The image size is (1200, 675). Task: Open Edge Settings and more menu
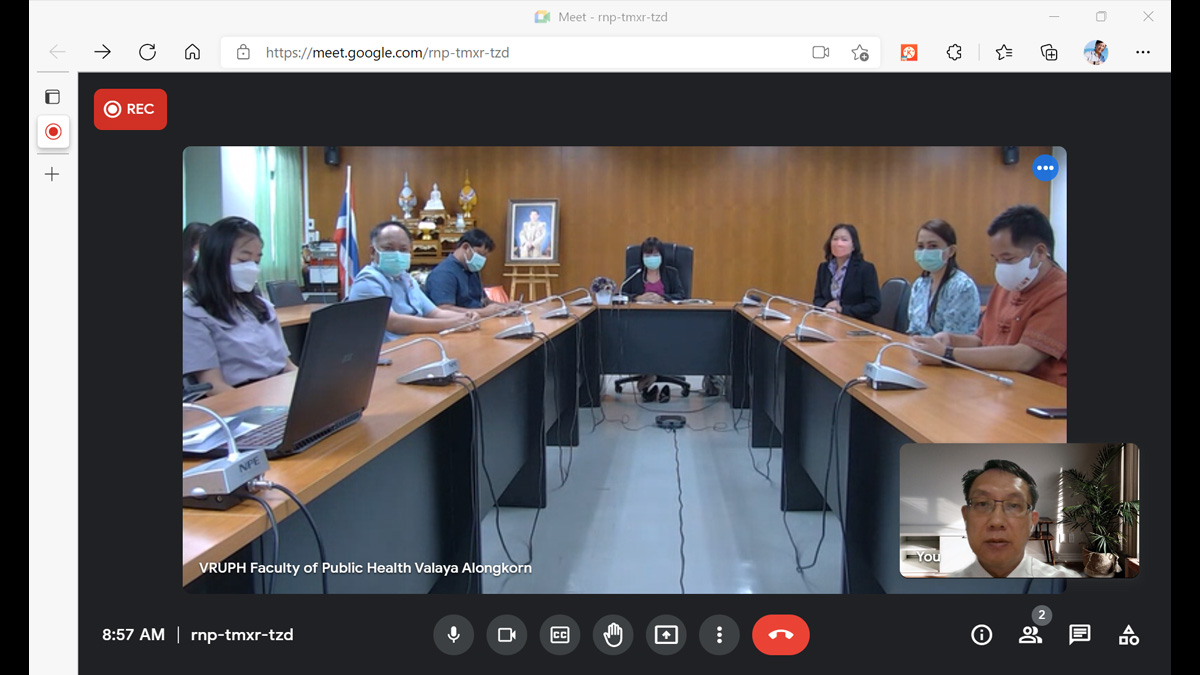pos(1143,53)
